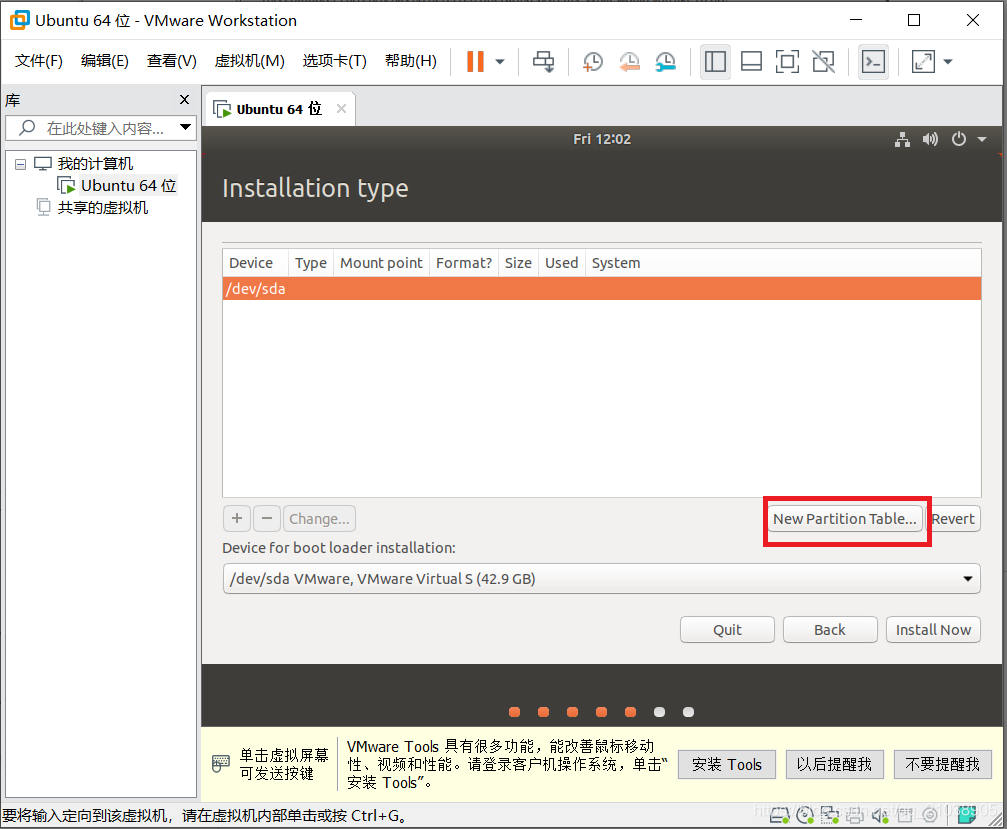
Task: Toggle the thumbnail bar view
Action: coord(751,62)
